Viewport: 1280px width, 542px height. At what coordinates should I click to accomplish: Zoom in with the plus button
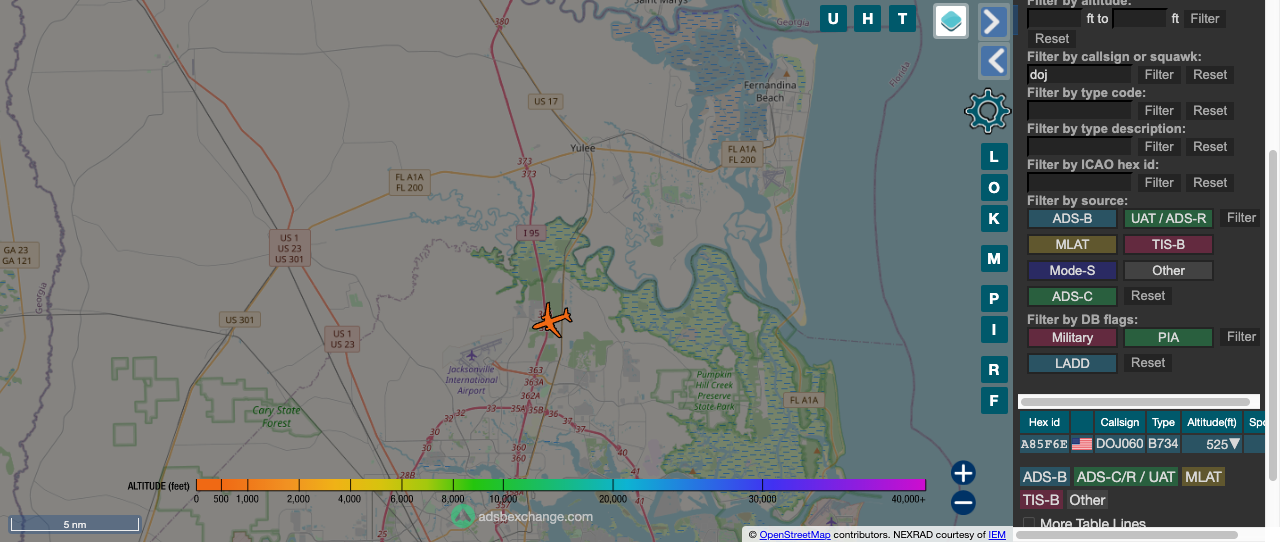[963, 473]
